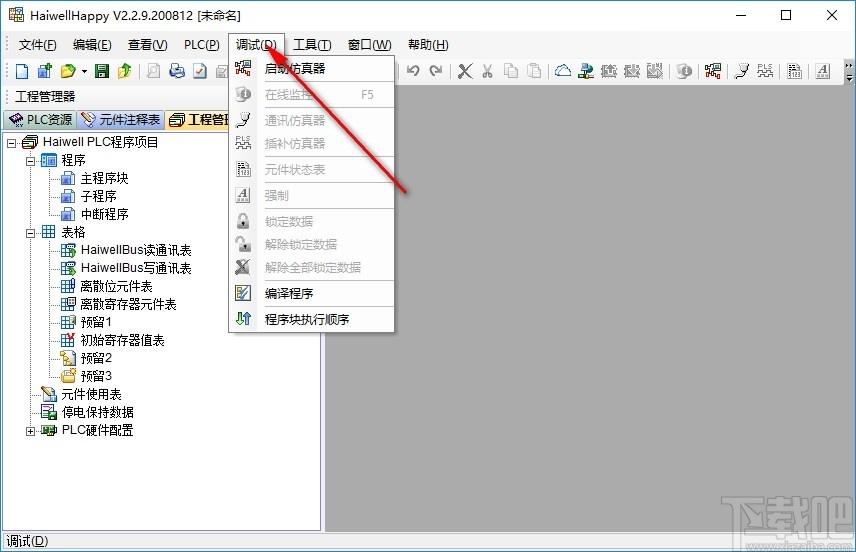Click the open folder toolbar icon
856x552 pixels.
coord(68,71)
